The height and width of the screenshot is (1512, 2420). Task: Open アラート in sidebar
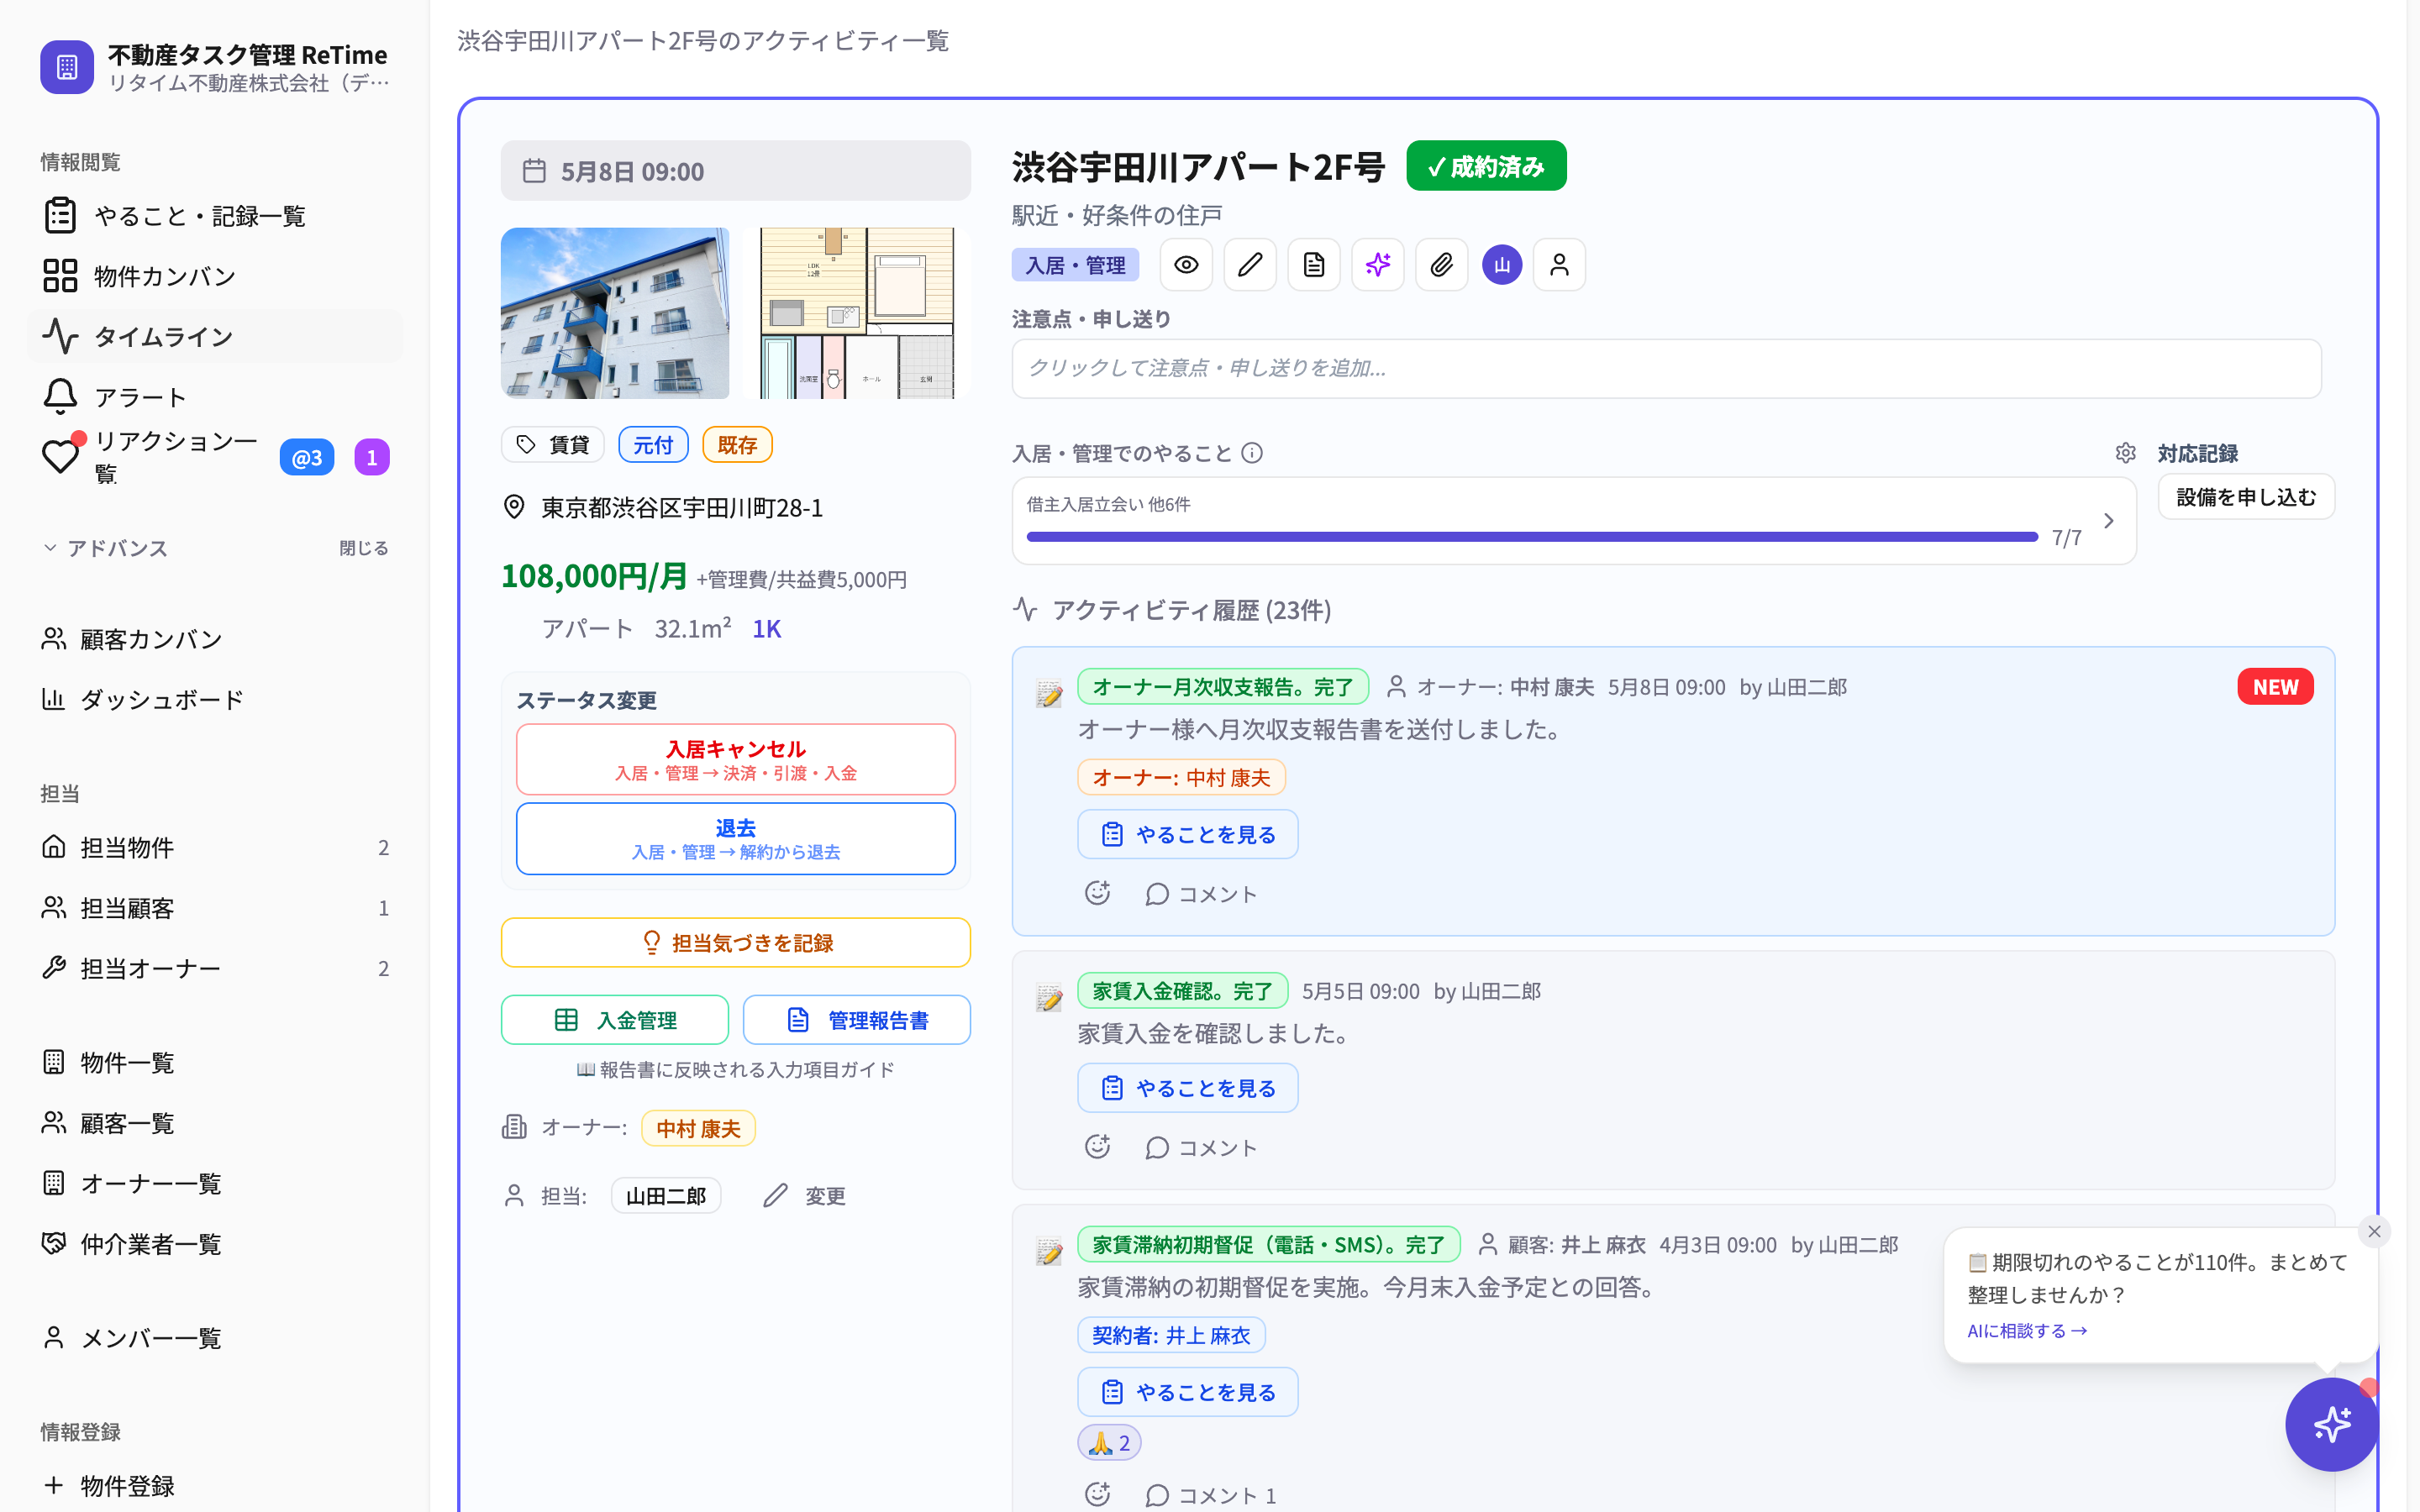click(215, 397)
